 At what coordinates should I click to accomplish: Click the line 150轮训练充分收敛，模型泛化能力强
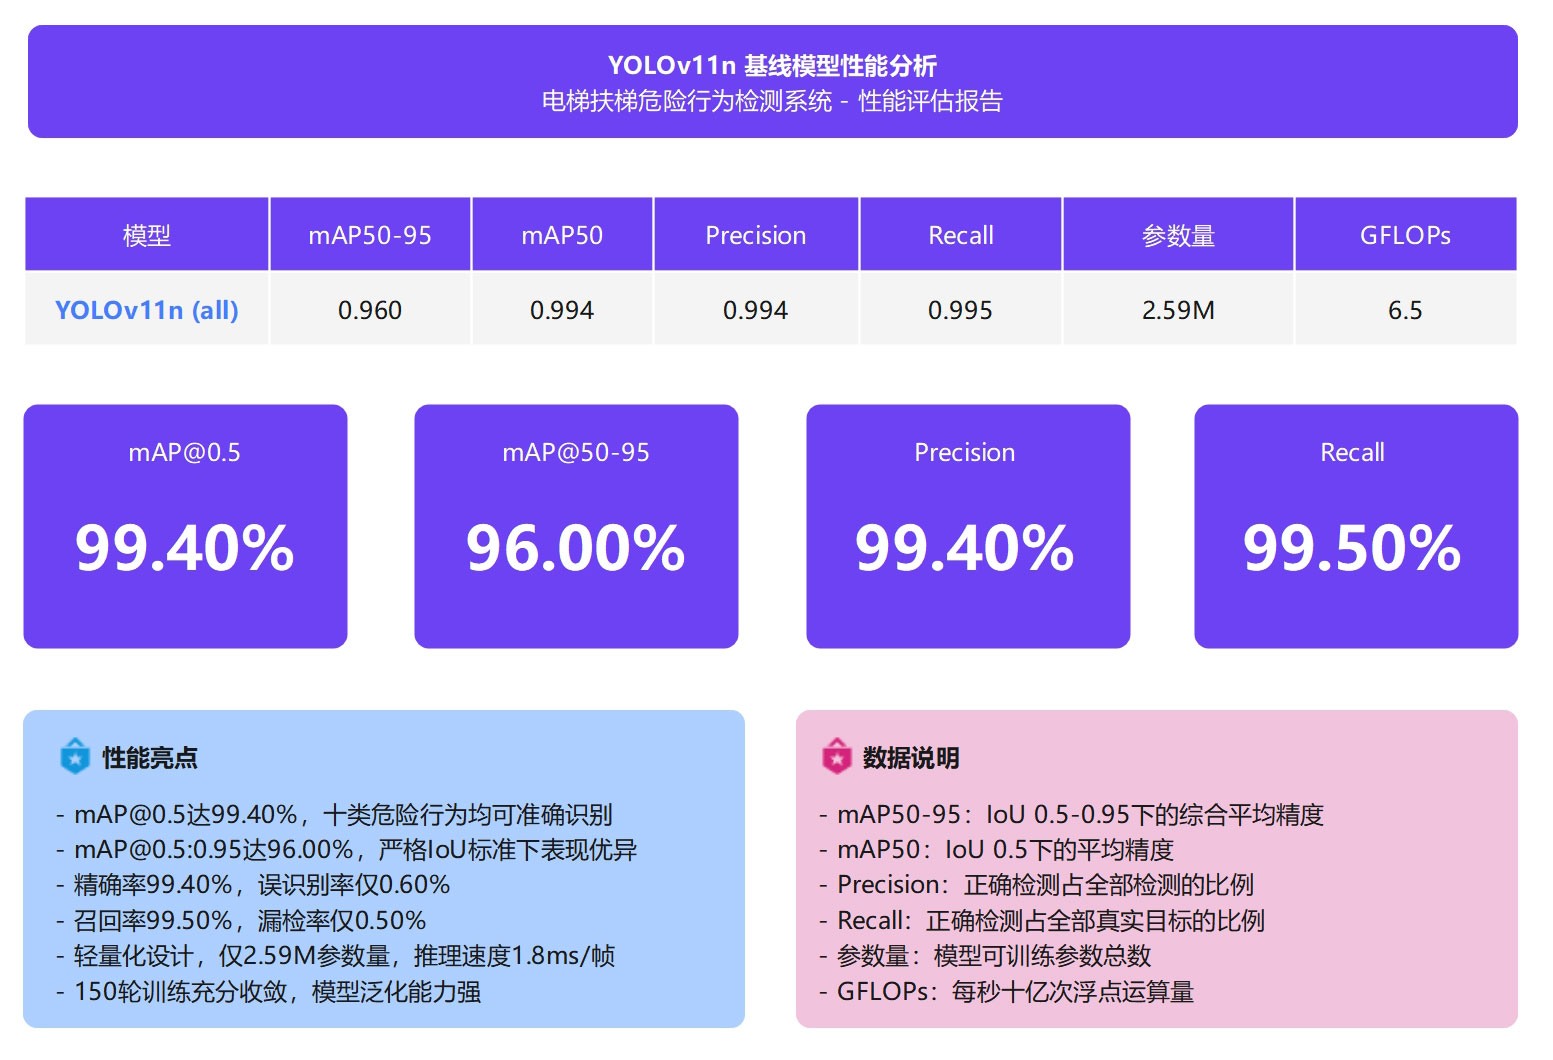pos(269,992)
